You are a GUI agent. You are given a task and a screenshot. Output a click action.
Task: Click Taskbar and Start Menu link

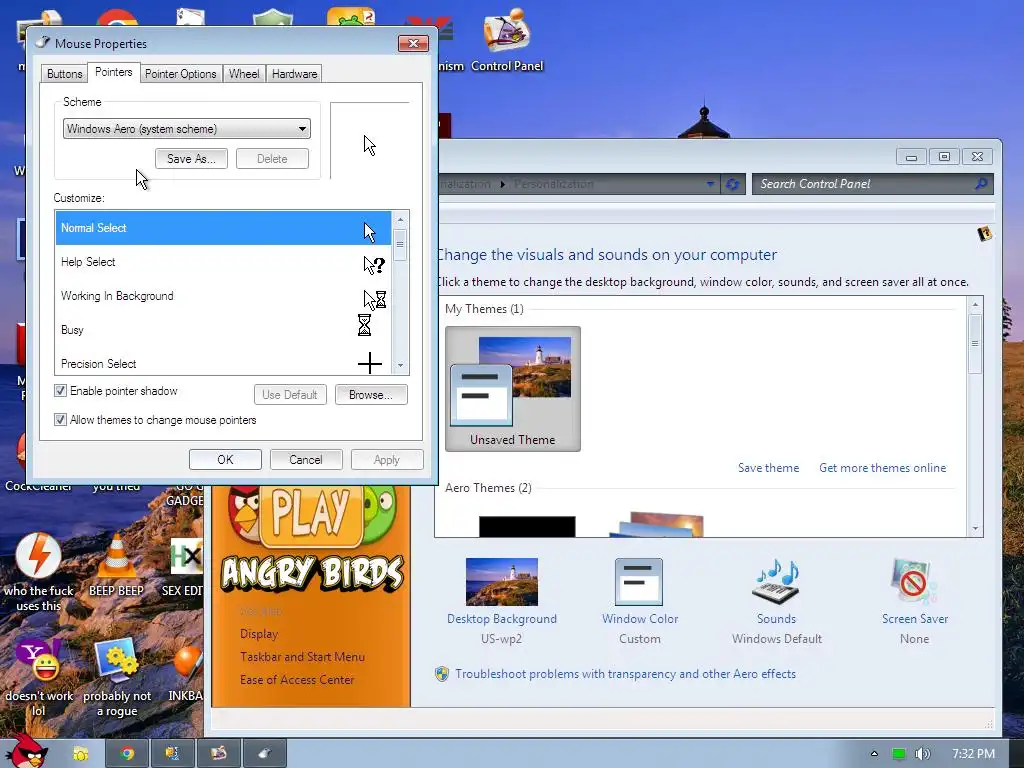(302, 657)
